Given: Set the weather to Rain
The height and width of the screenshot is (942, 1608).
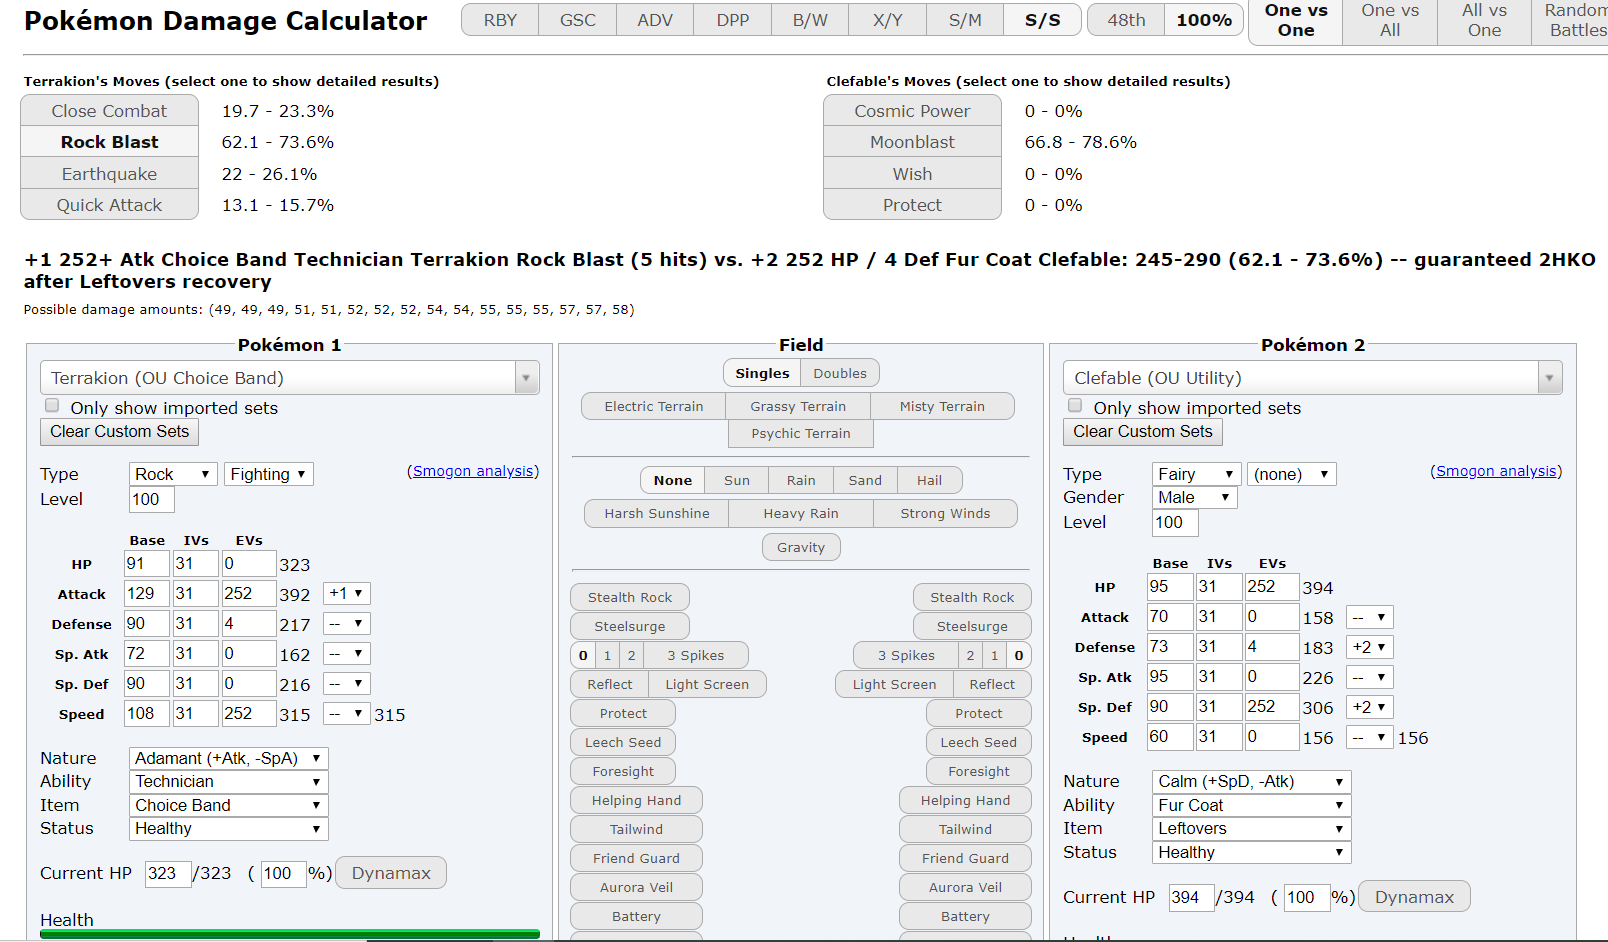Looking at the screenshot, I should coord(801,480).
